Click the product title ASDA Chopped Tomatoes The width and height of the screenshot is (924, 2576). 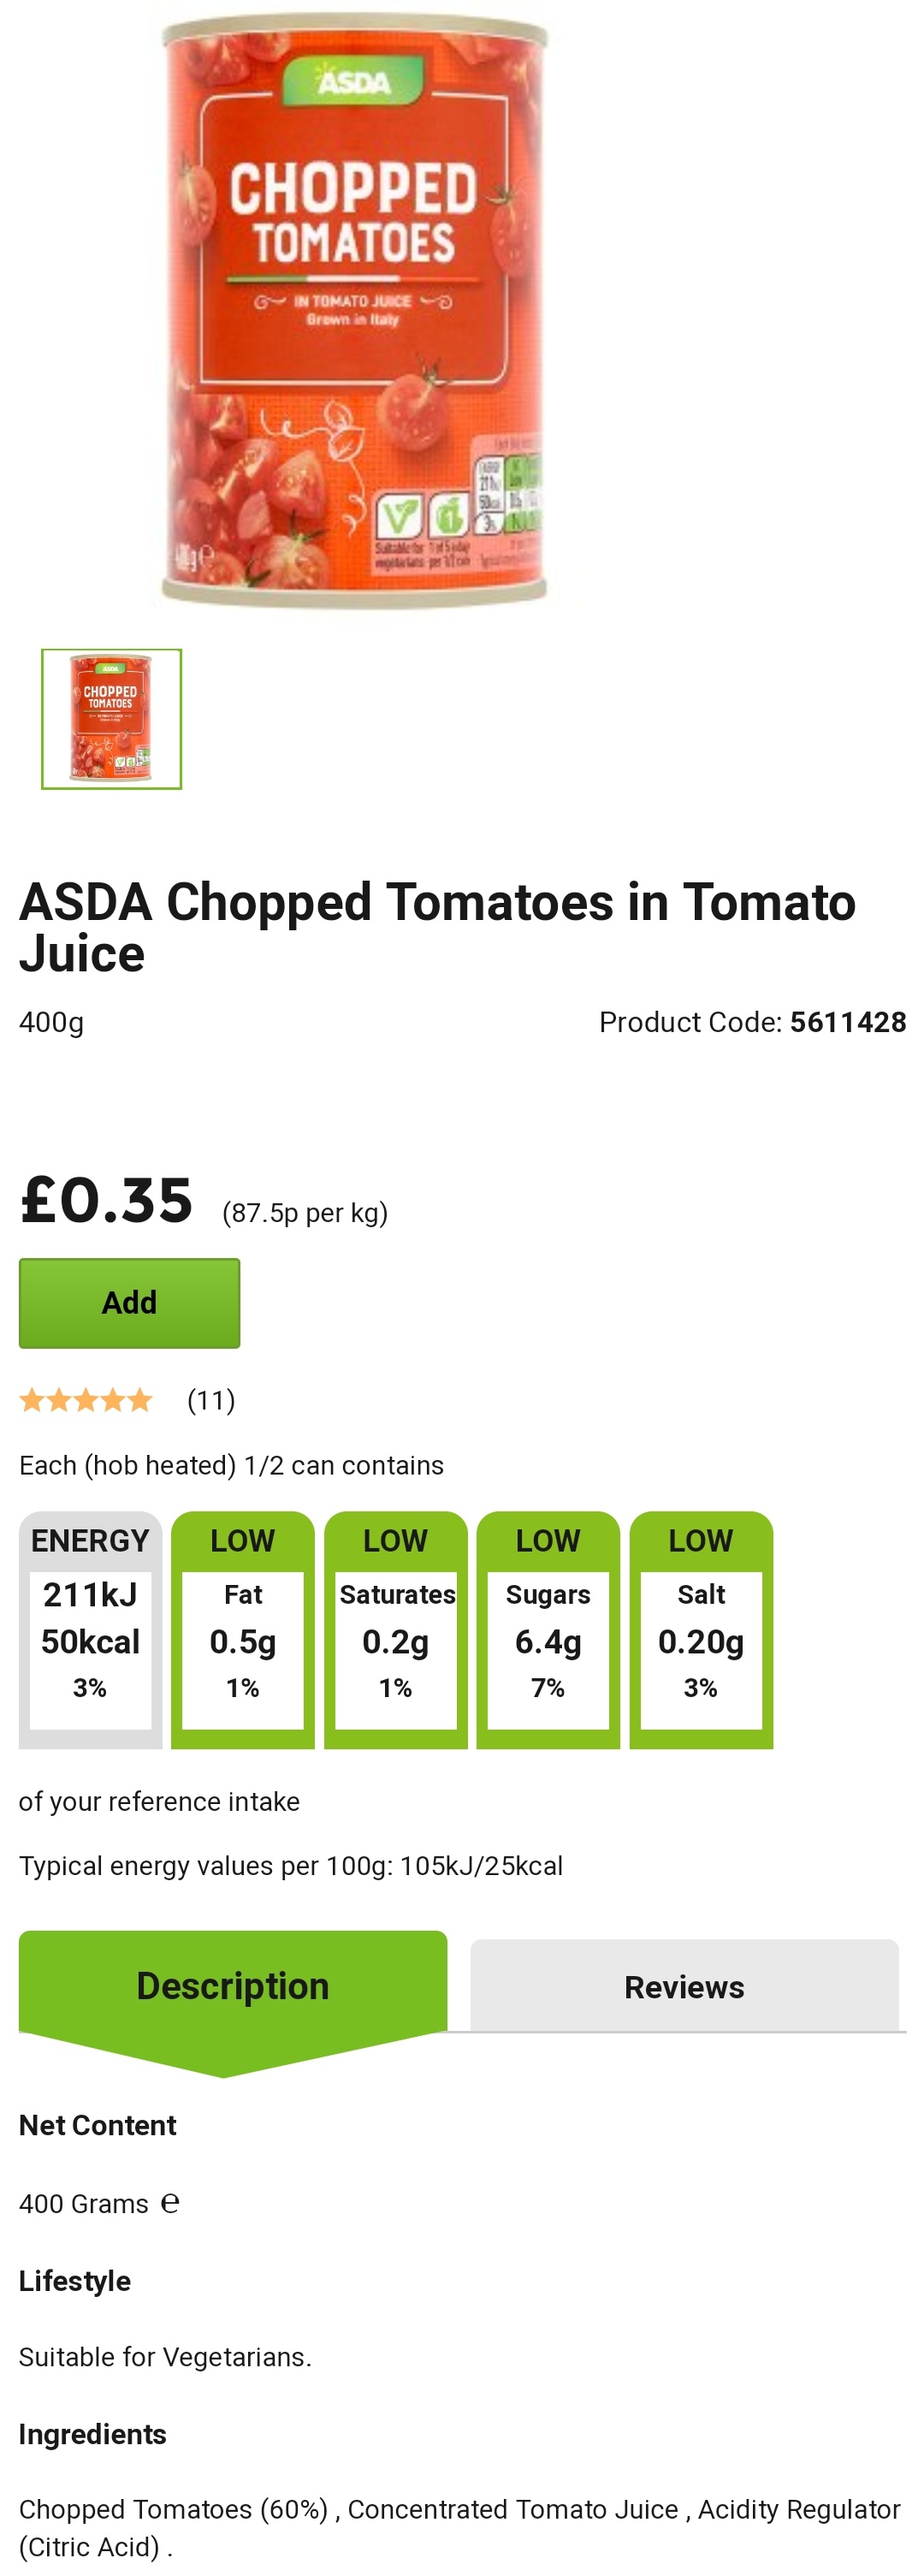pos(437,926)
